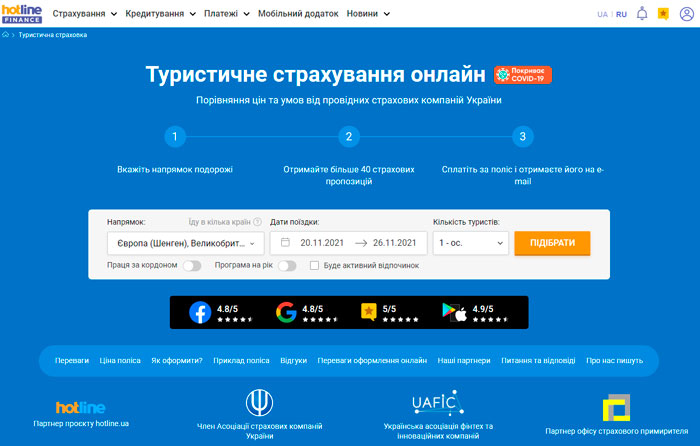Click the Hotline Finance logo
This screenshot has width=700, height=446.
[21, 14]
